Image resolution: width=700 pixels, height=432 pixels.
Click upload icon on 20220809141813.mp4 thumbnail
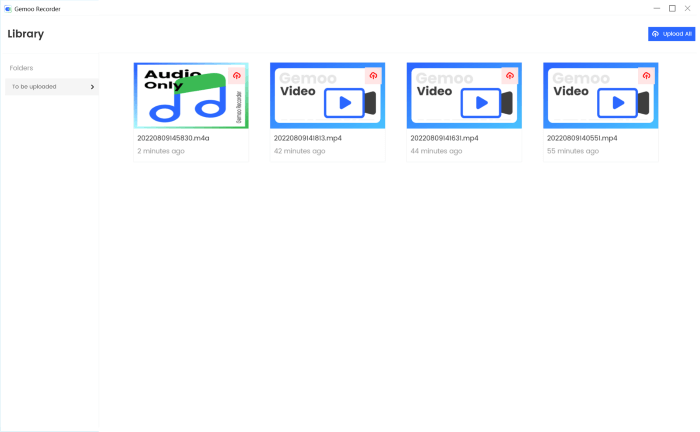click(x=373, y=75)
